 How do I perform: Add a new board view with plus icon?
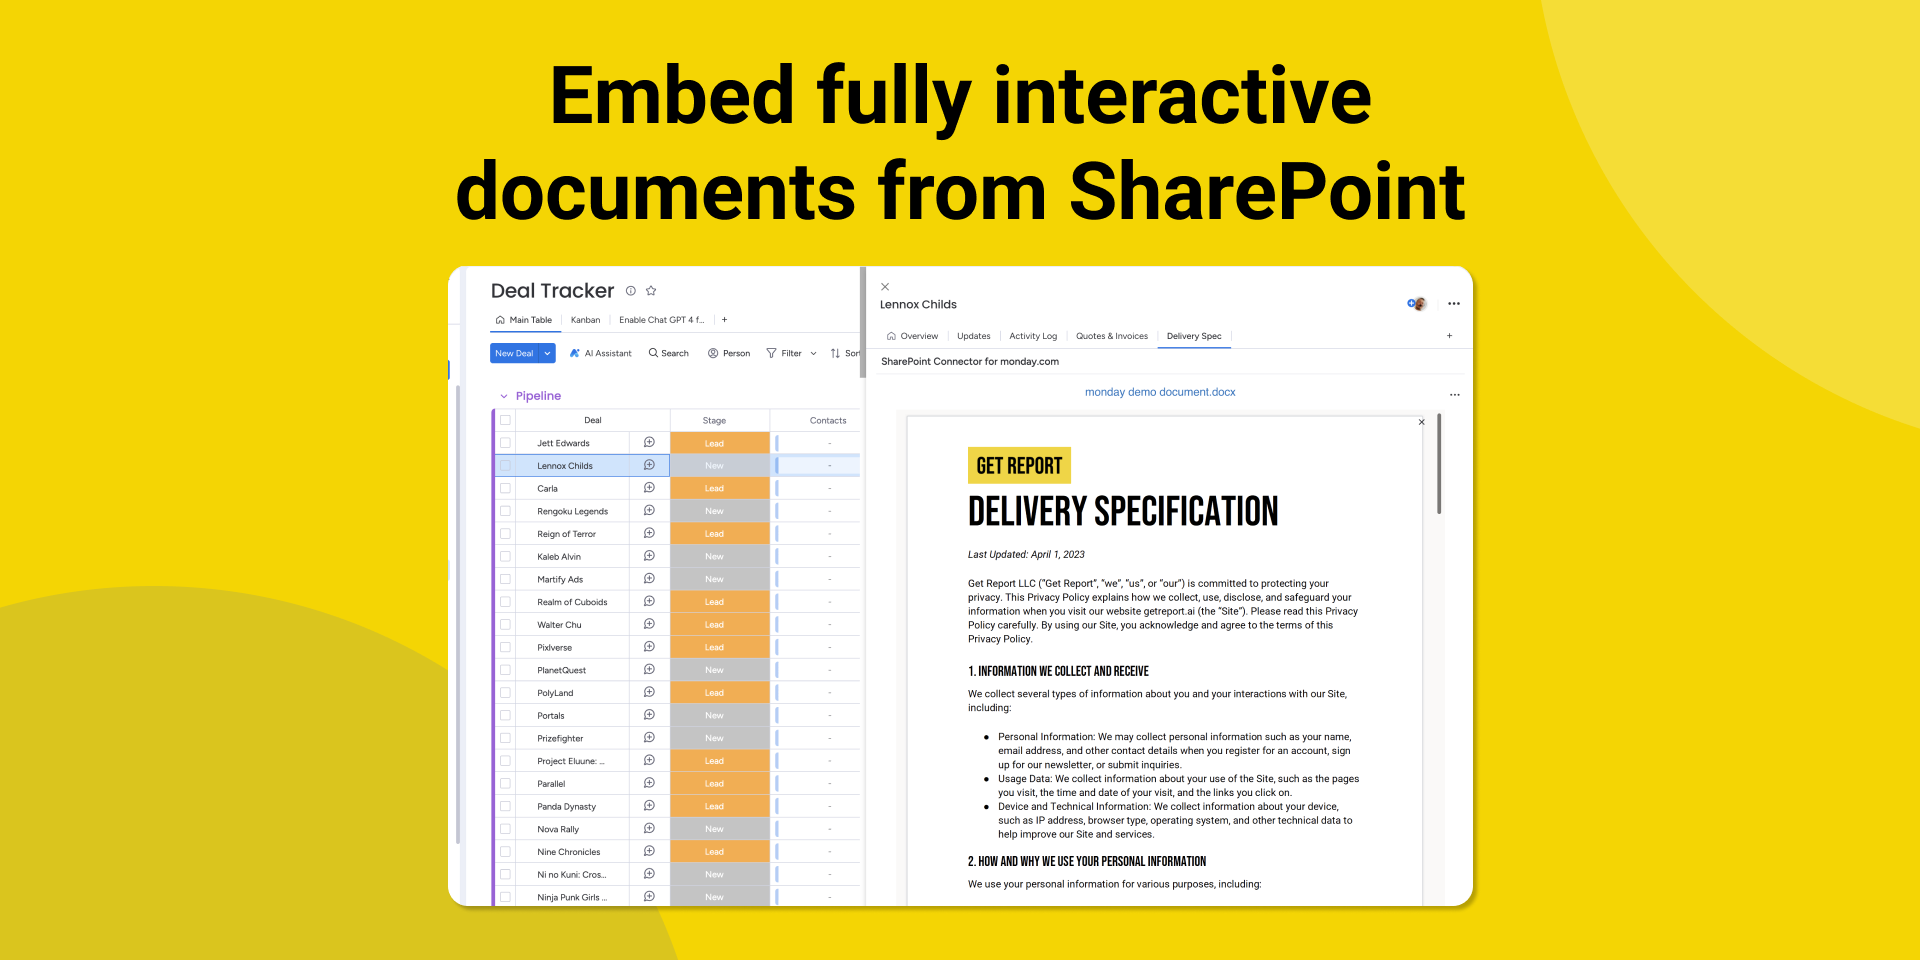pyautogui.click(x=725, y=320)
